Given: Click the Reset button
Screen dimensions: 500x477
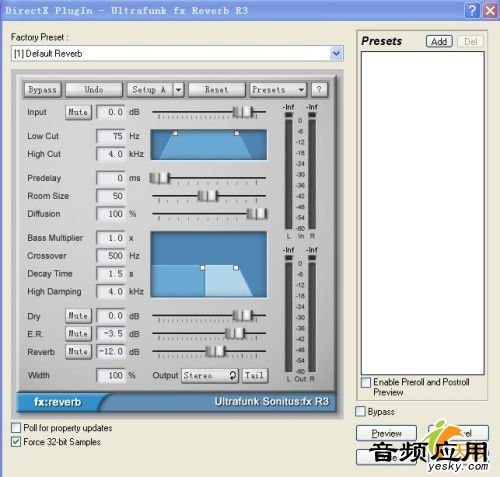Looking at the screenshot, I should point(217,90).
